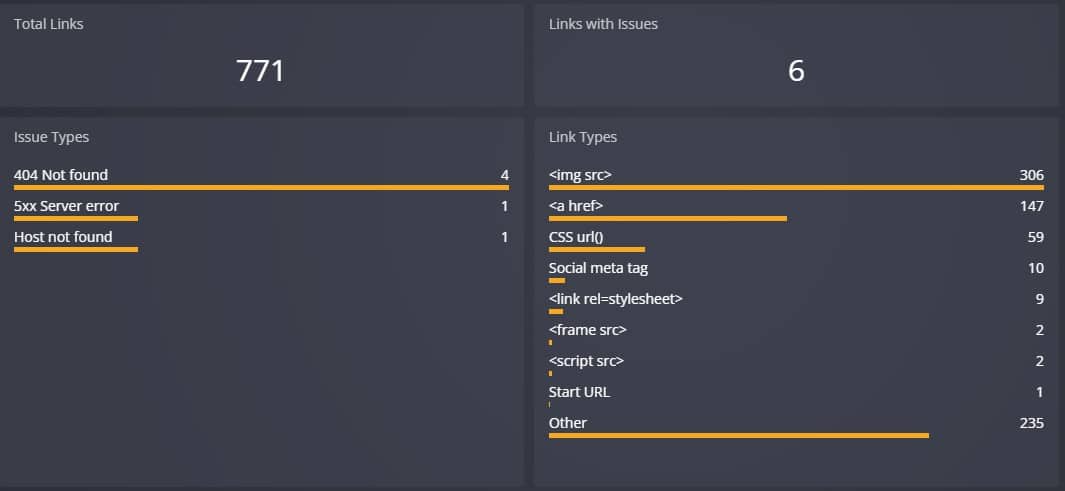Click the count 10 beside Social meta tag
This screenshot has width=1065, height=491.
1036,268
